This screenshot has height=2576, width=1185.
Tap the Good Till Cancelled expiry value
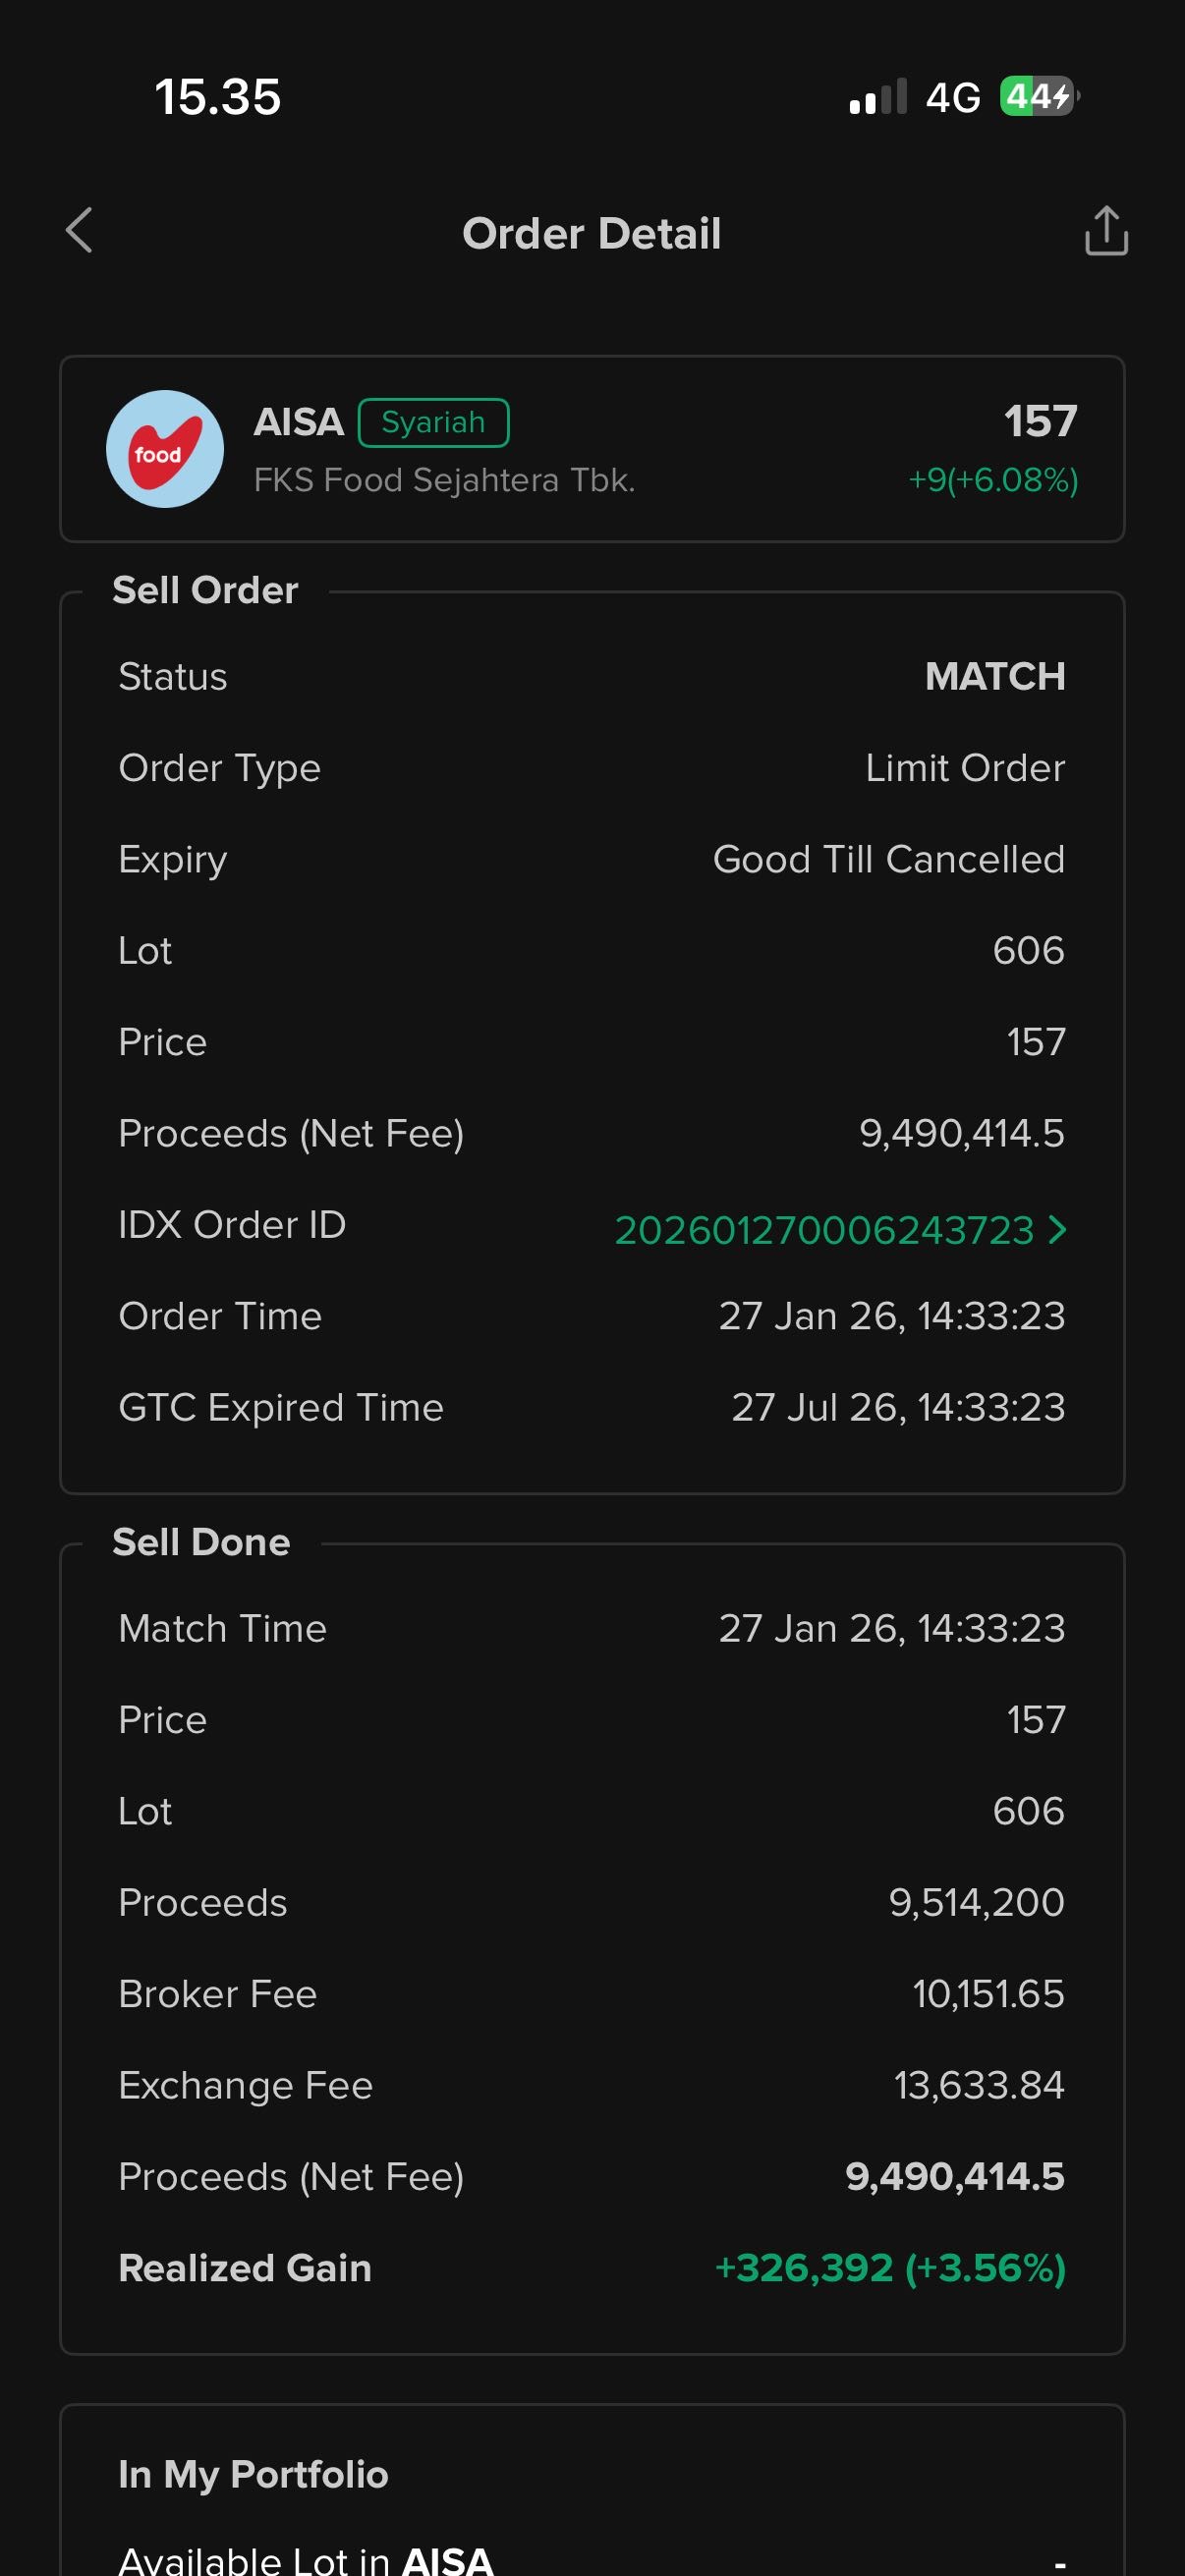click(x=888, y=859)
